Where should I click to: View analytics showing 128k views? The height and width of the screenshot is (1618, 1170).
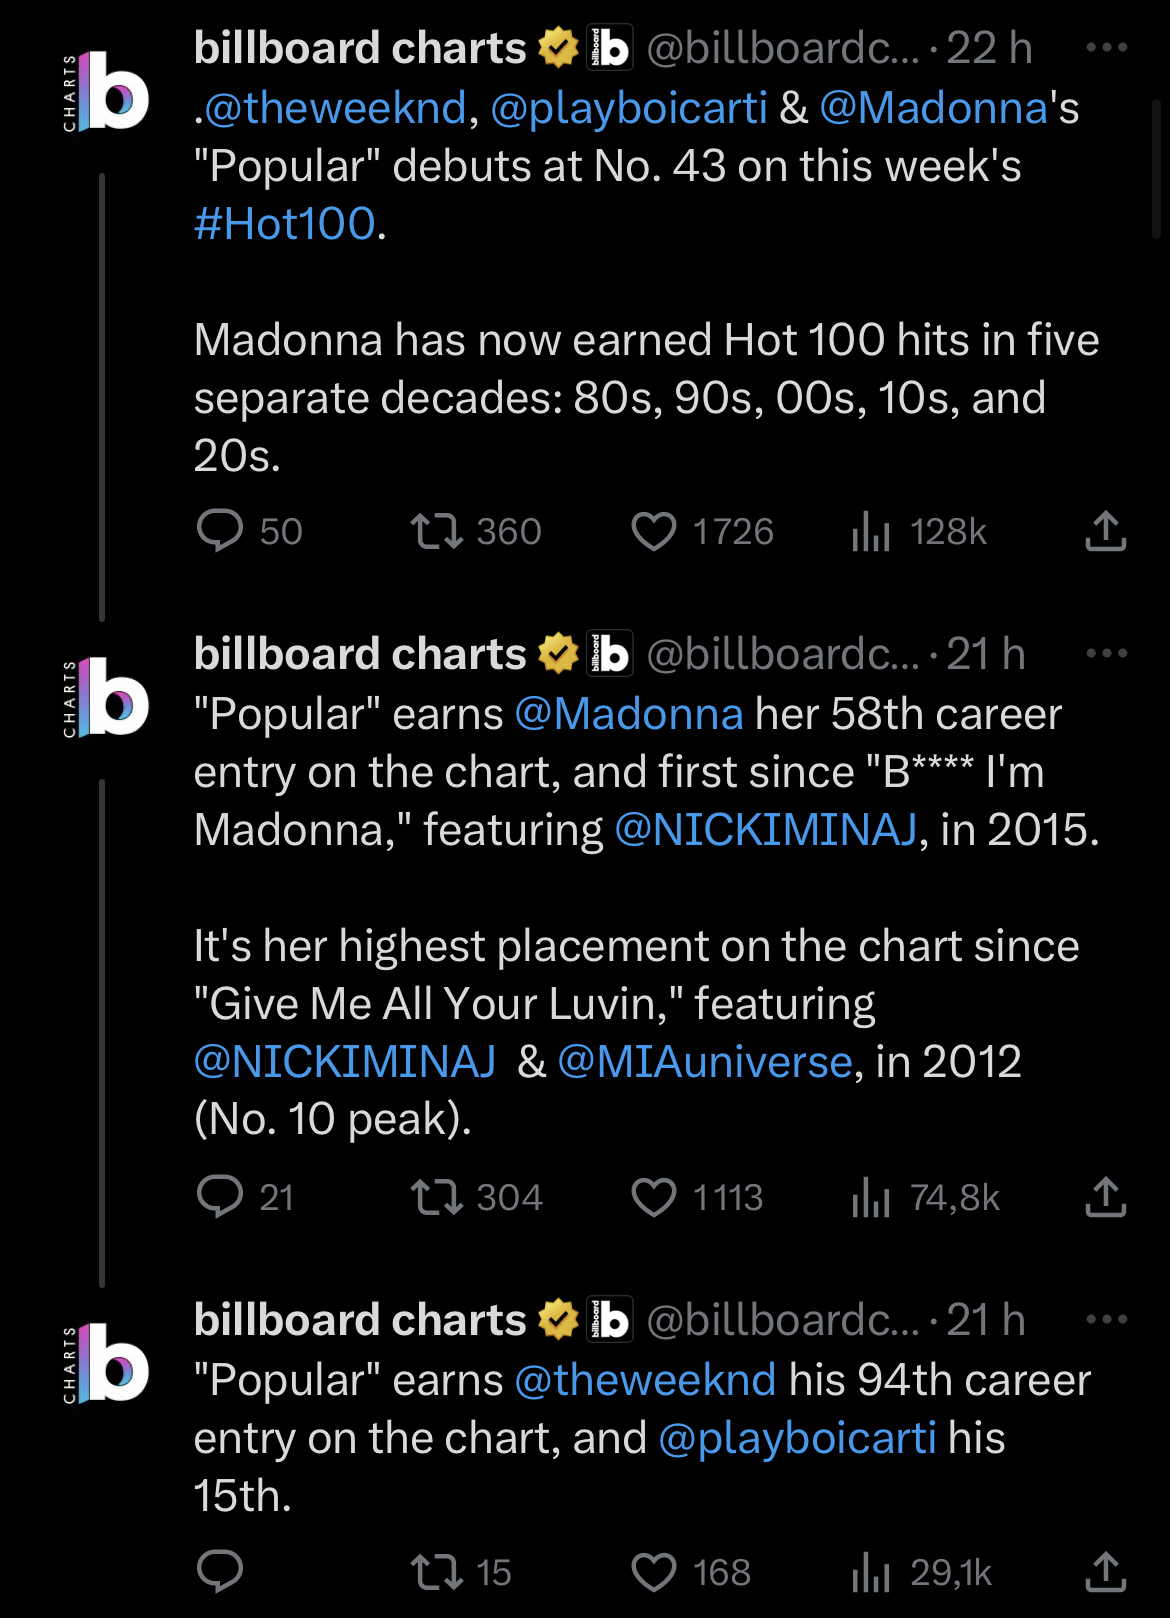[871, 531]
